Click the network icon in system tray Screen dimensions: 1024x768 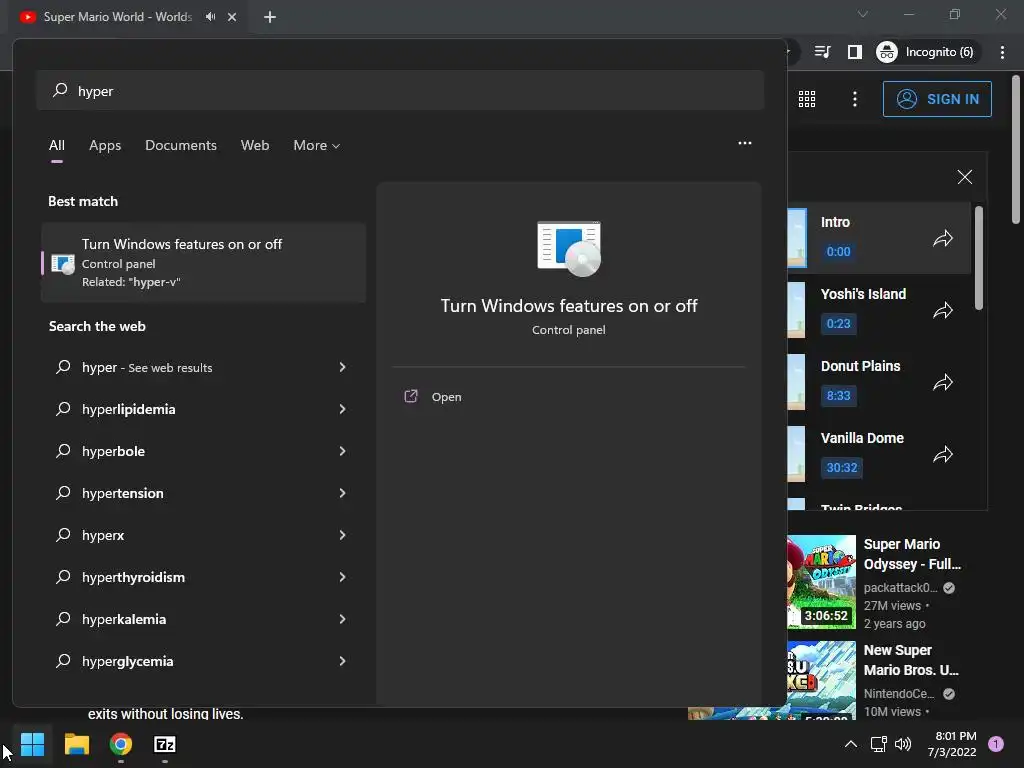coord(878,744)
